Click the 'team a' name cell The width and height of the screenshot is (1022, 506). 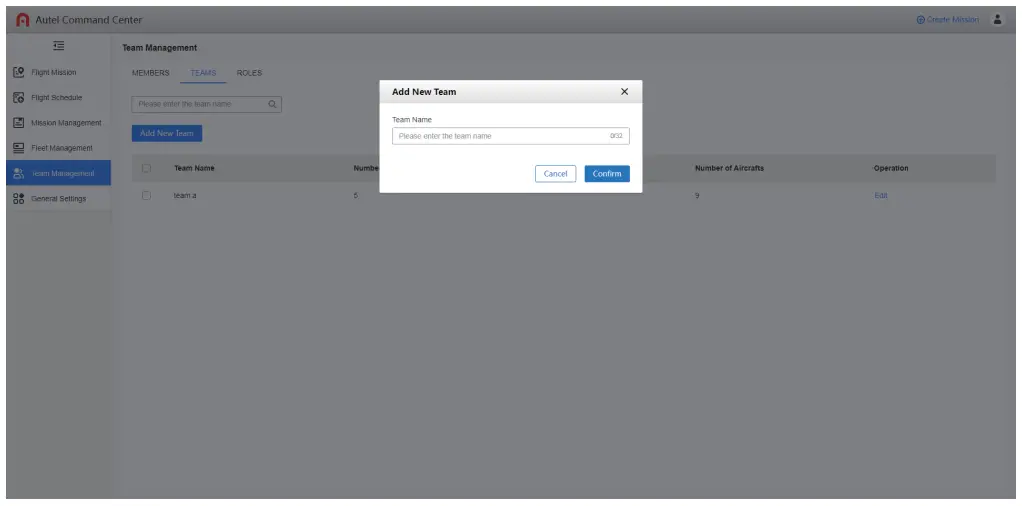coord(184,196)
